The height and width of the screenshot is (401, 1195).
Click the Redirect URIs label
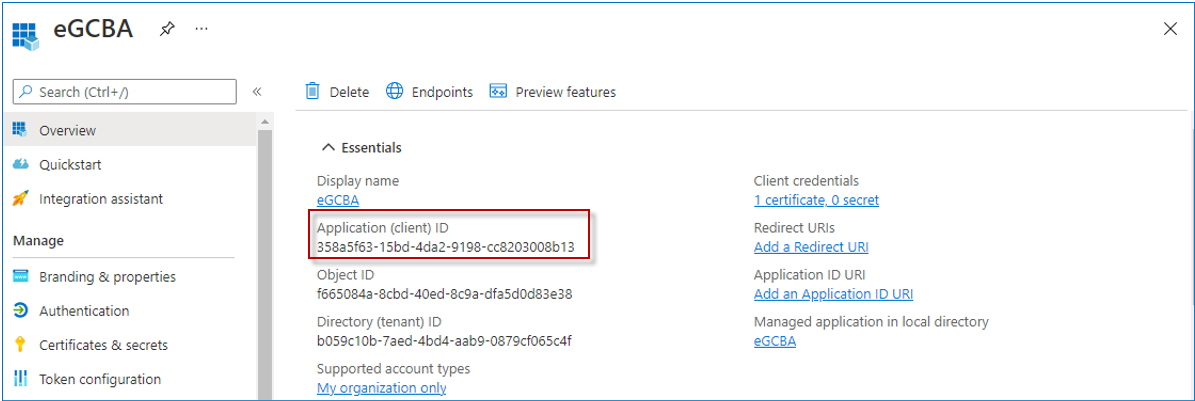(794, 228)
